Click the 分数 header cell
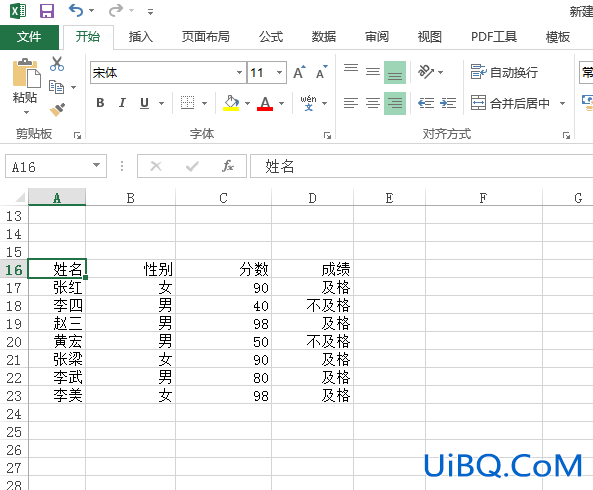593x490 pixels. [x=224, y=269]
